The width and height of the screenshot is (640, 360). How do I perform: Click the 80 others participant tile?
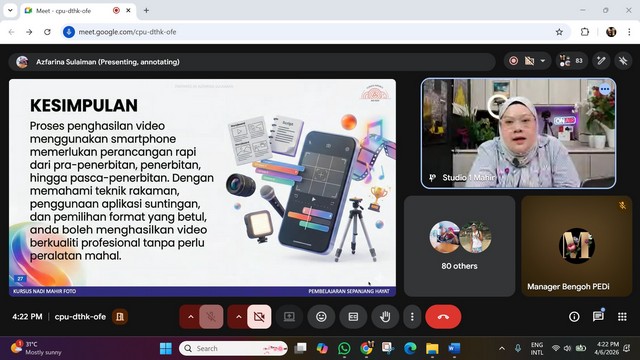pyautogui.click(x=460, y=246)
